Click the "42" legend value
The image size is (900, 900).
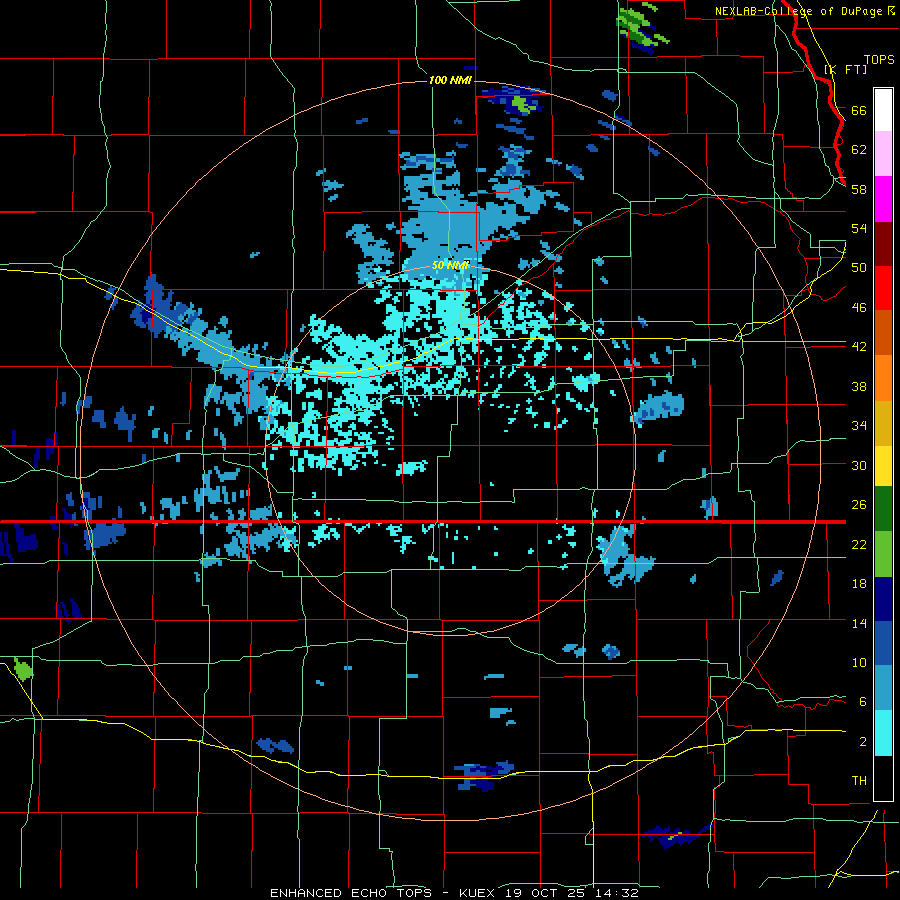(x=859, y=347)
